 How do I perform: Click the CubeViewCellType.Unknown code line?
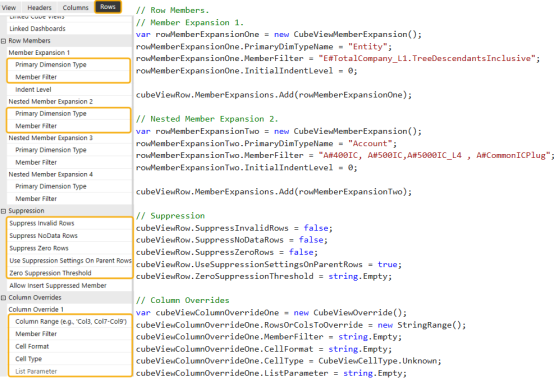tap(289, 361)
